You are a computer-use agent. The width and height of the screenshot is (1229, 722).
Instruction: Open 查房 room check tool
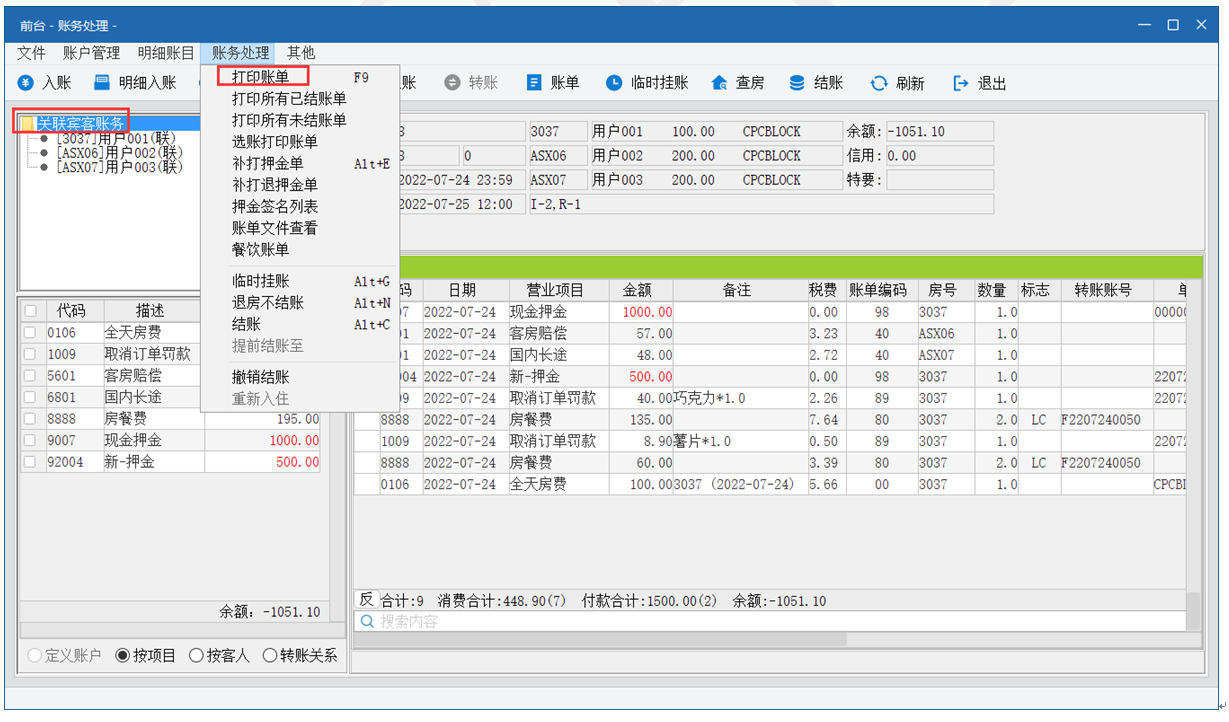[720, 83]
